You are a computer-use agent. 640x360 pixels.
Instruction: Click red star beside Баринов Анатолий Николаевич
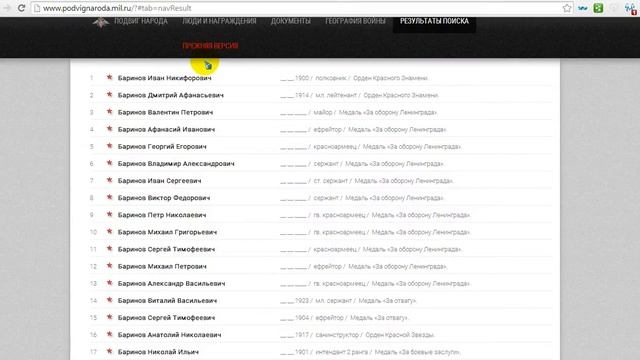pos(109,334)
